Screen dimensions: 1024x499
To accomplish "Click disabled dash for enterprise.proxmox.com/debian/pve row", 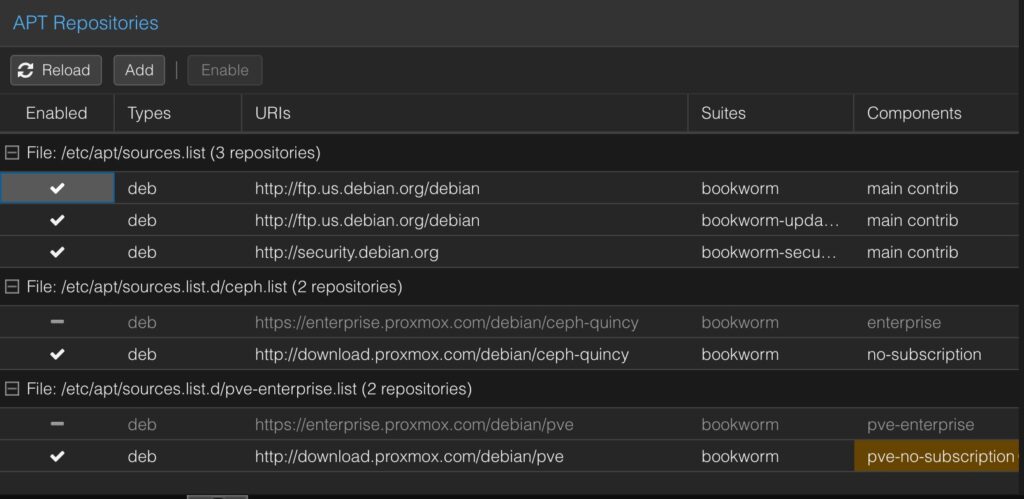I will click(x=57, y=425).
